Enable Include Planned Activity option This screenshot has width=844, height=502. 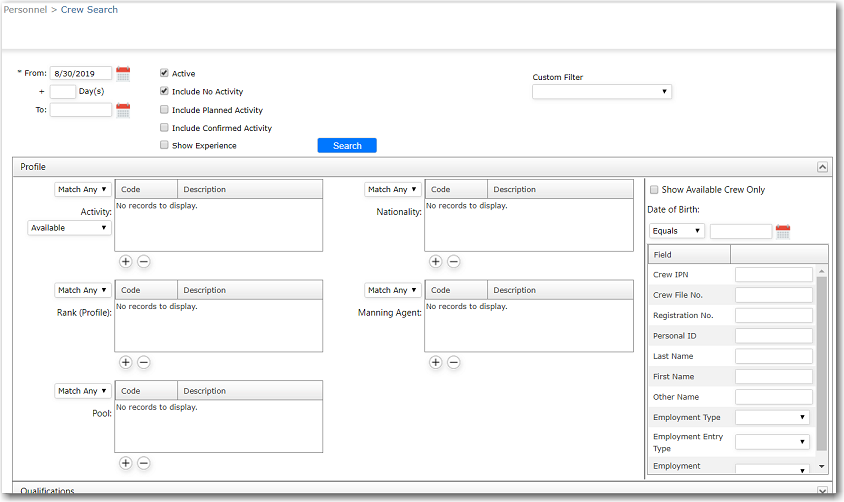165,110
